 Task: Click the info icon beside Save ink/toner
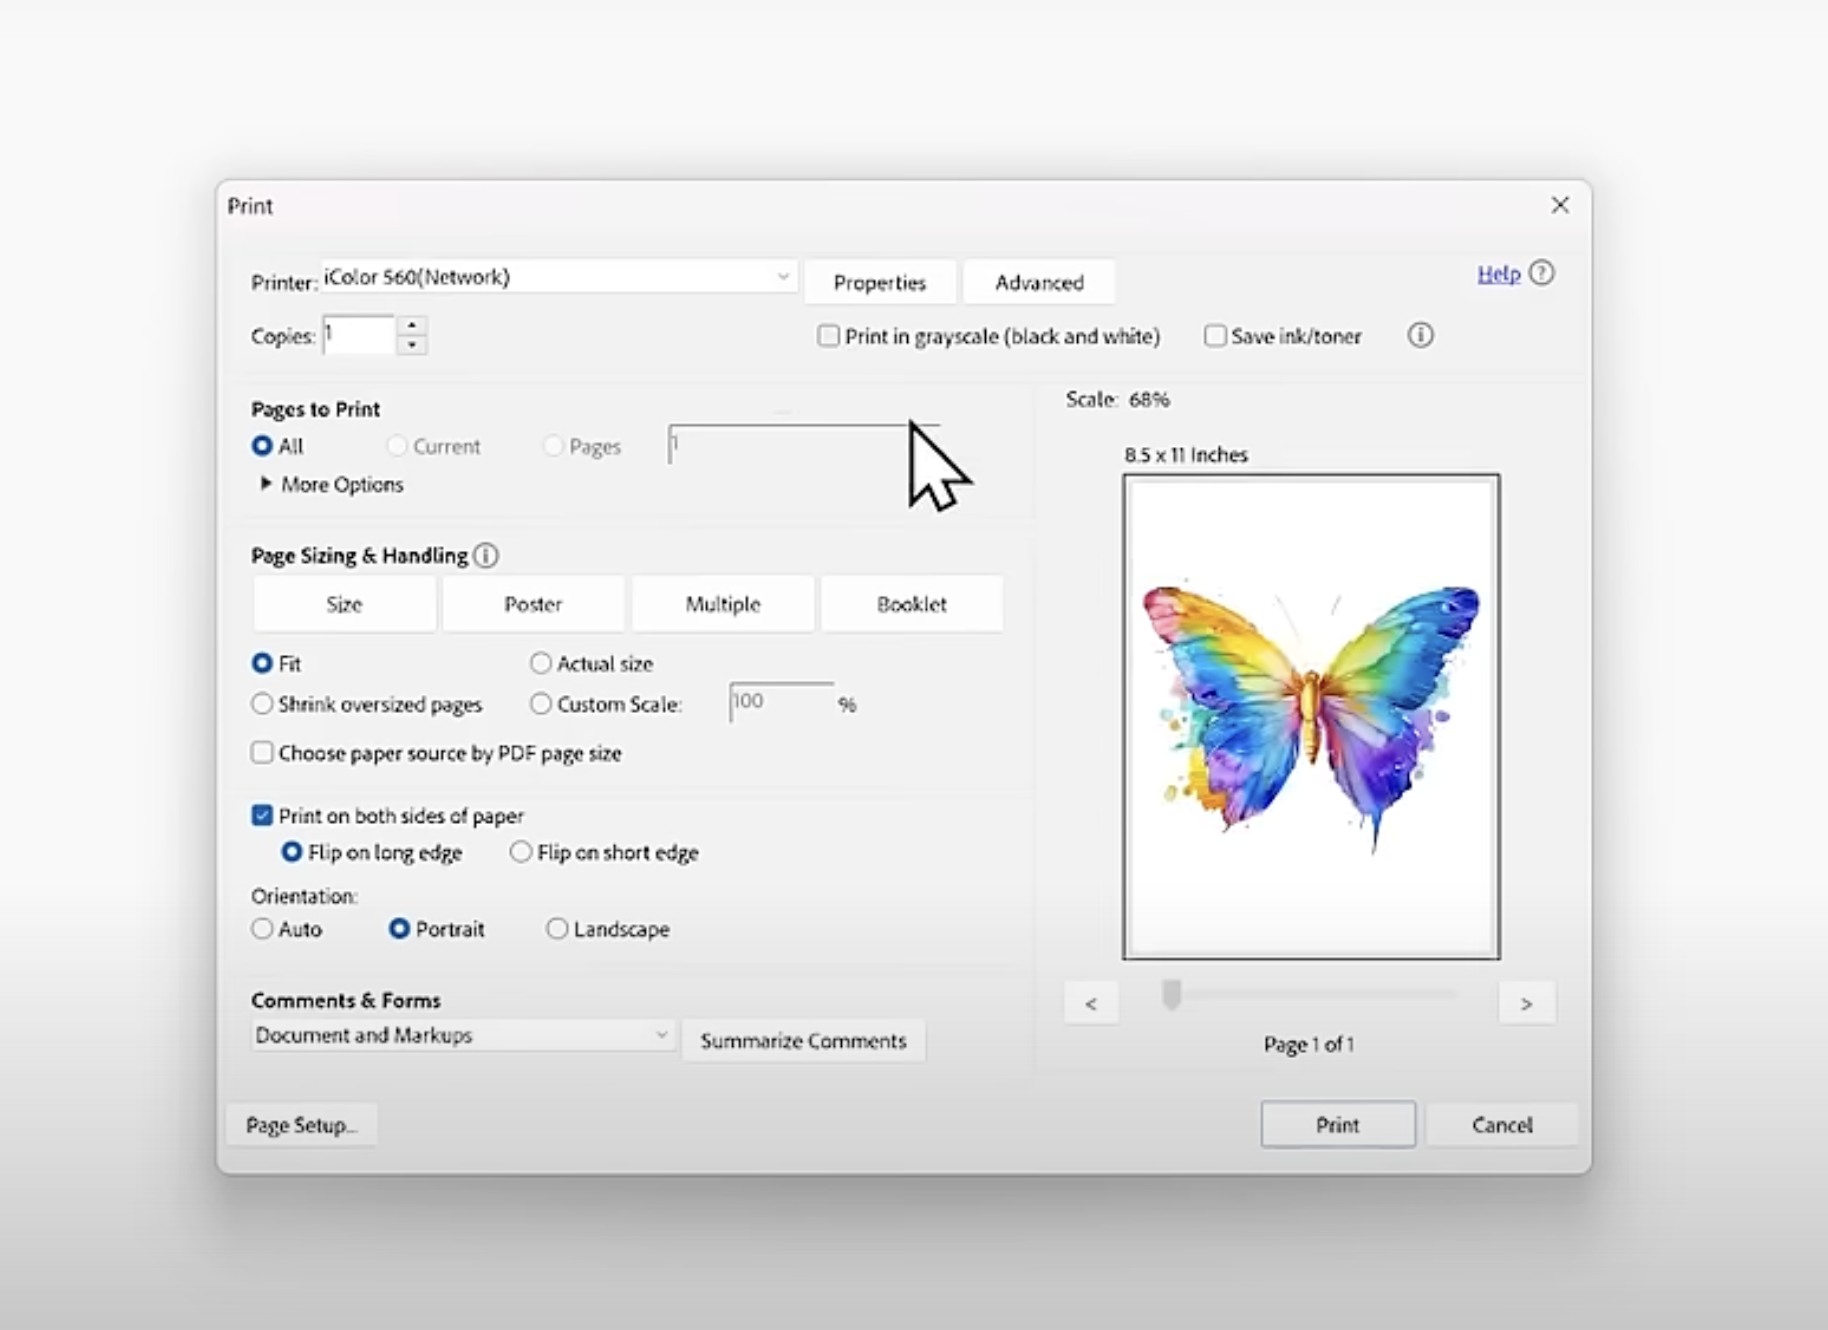[x=1420, y=335]
